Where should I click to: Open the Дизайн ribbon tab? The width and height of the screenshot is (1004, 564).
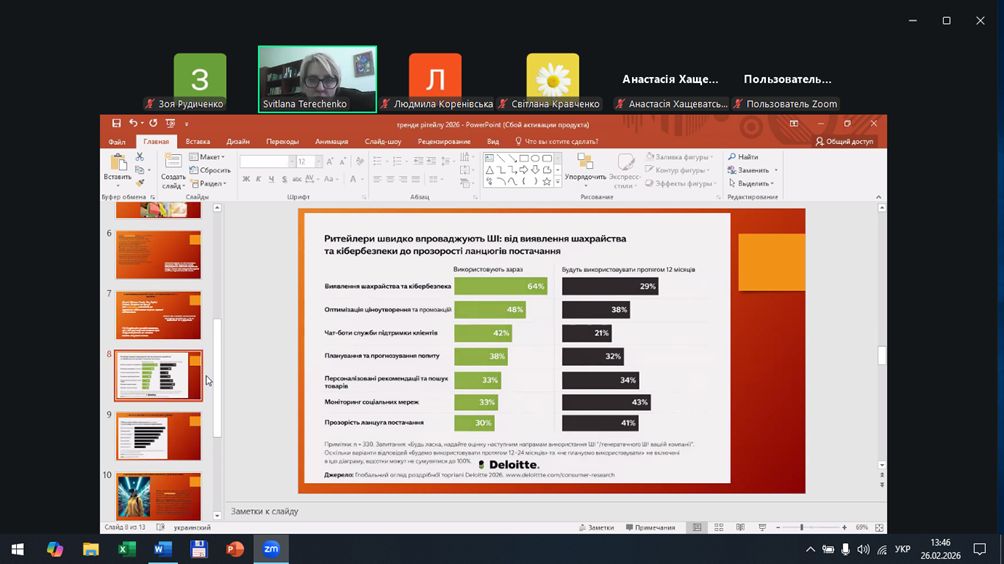point(238,142)
